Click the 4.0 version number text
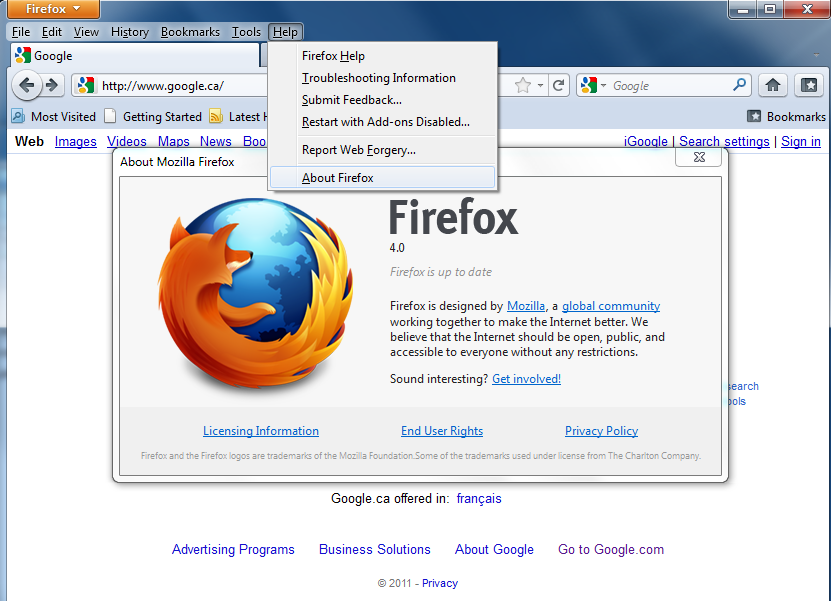This screenshot has width=831, height=601. tap(397, 248)
